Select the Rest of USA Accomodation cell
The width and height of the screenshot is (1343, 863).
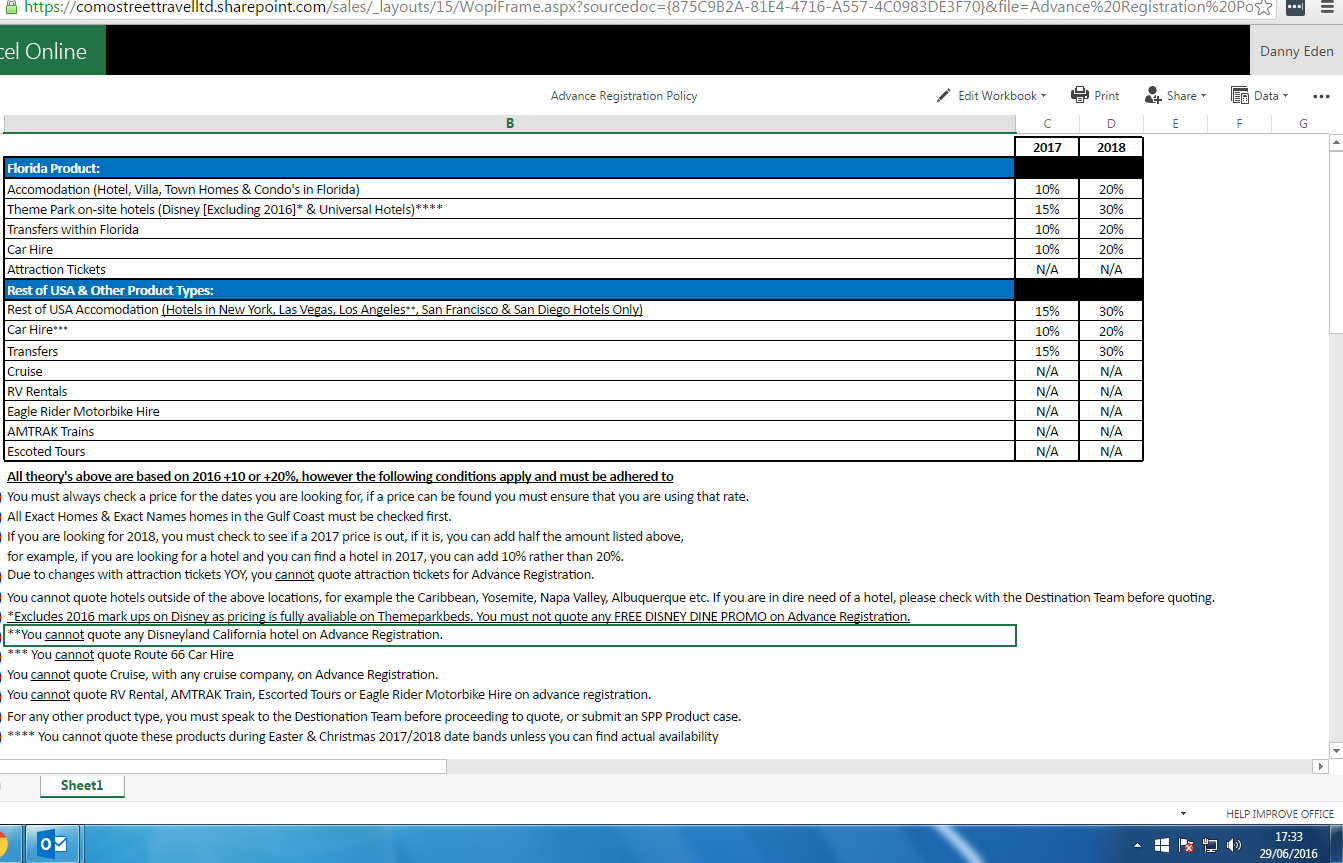tap(510, 310)
